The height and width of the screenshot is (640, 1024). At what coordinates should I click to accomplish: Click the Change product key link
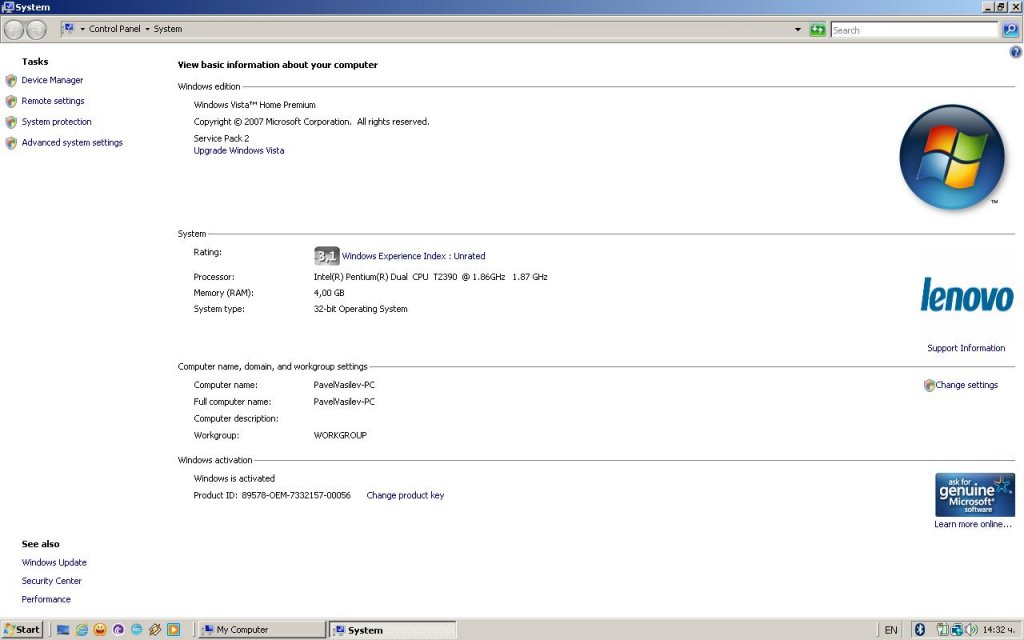point(405,496)
